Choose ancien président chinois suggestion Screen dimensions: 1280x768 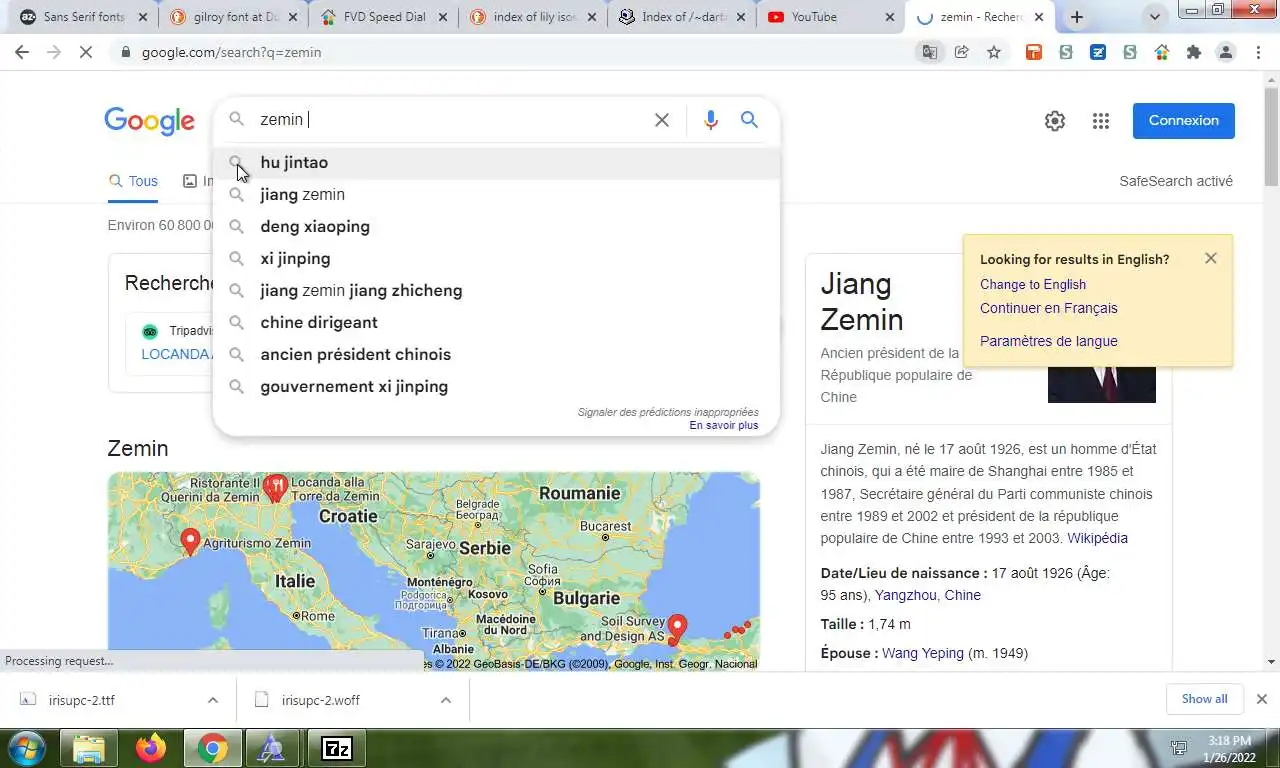tap(496, 354)
